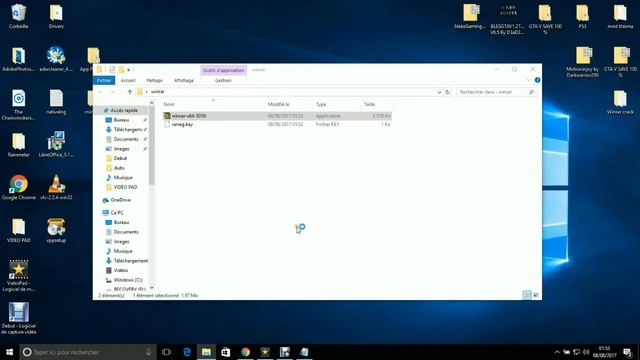This screenshot has width=640, height=360.
Task: Open the Windows Start menu
Action: [x=9, y=352]
